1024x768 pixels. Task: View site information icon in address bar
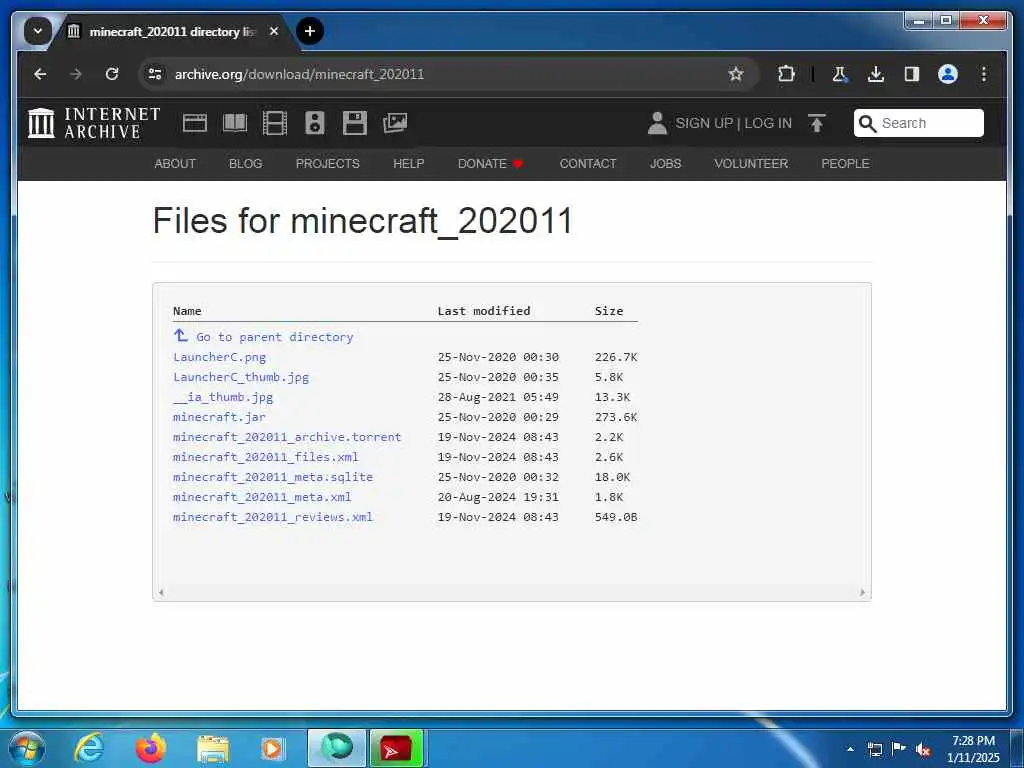click(x=155, y=74)
